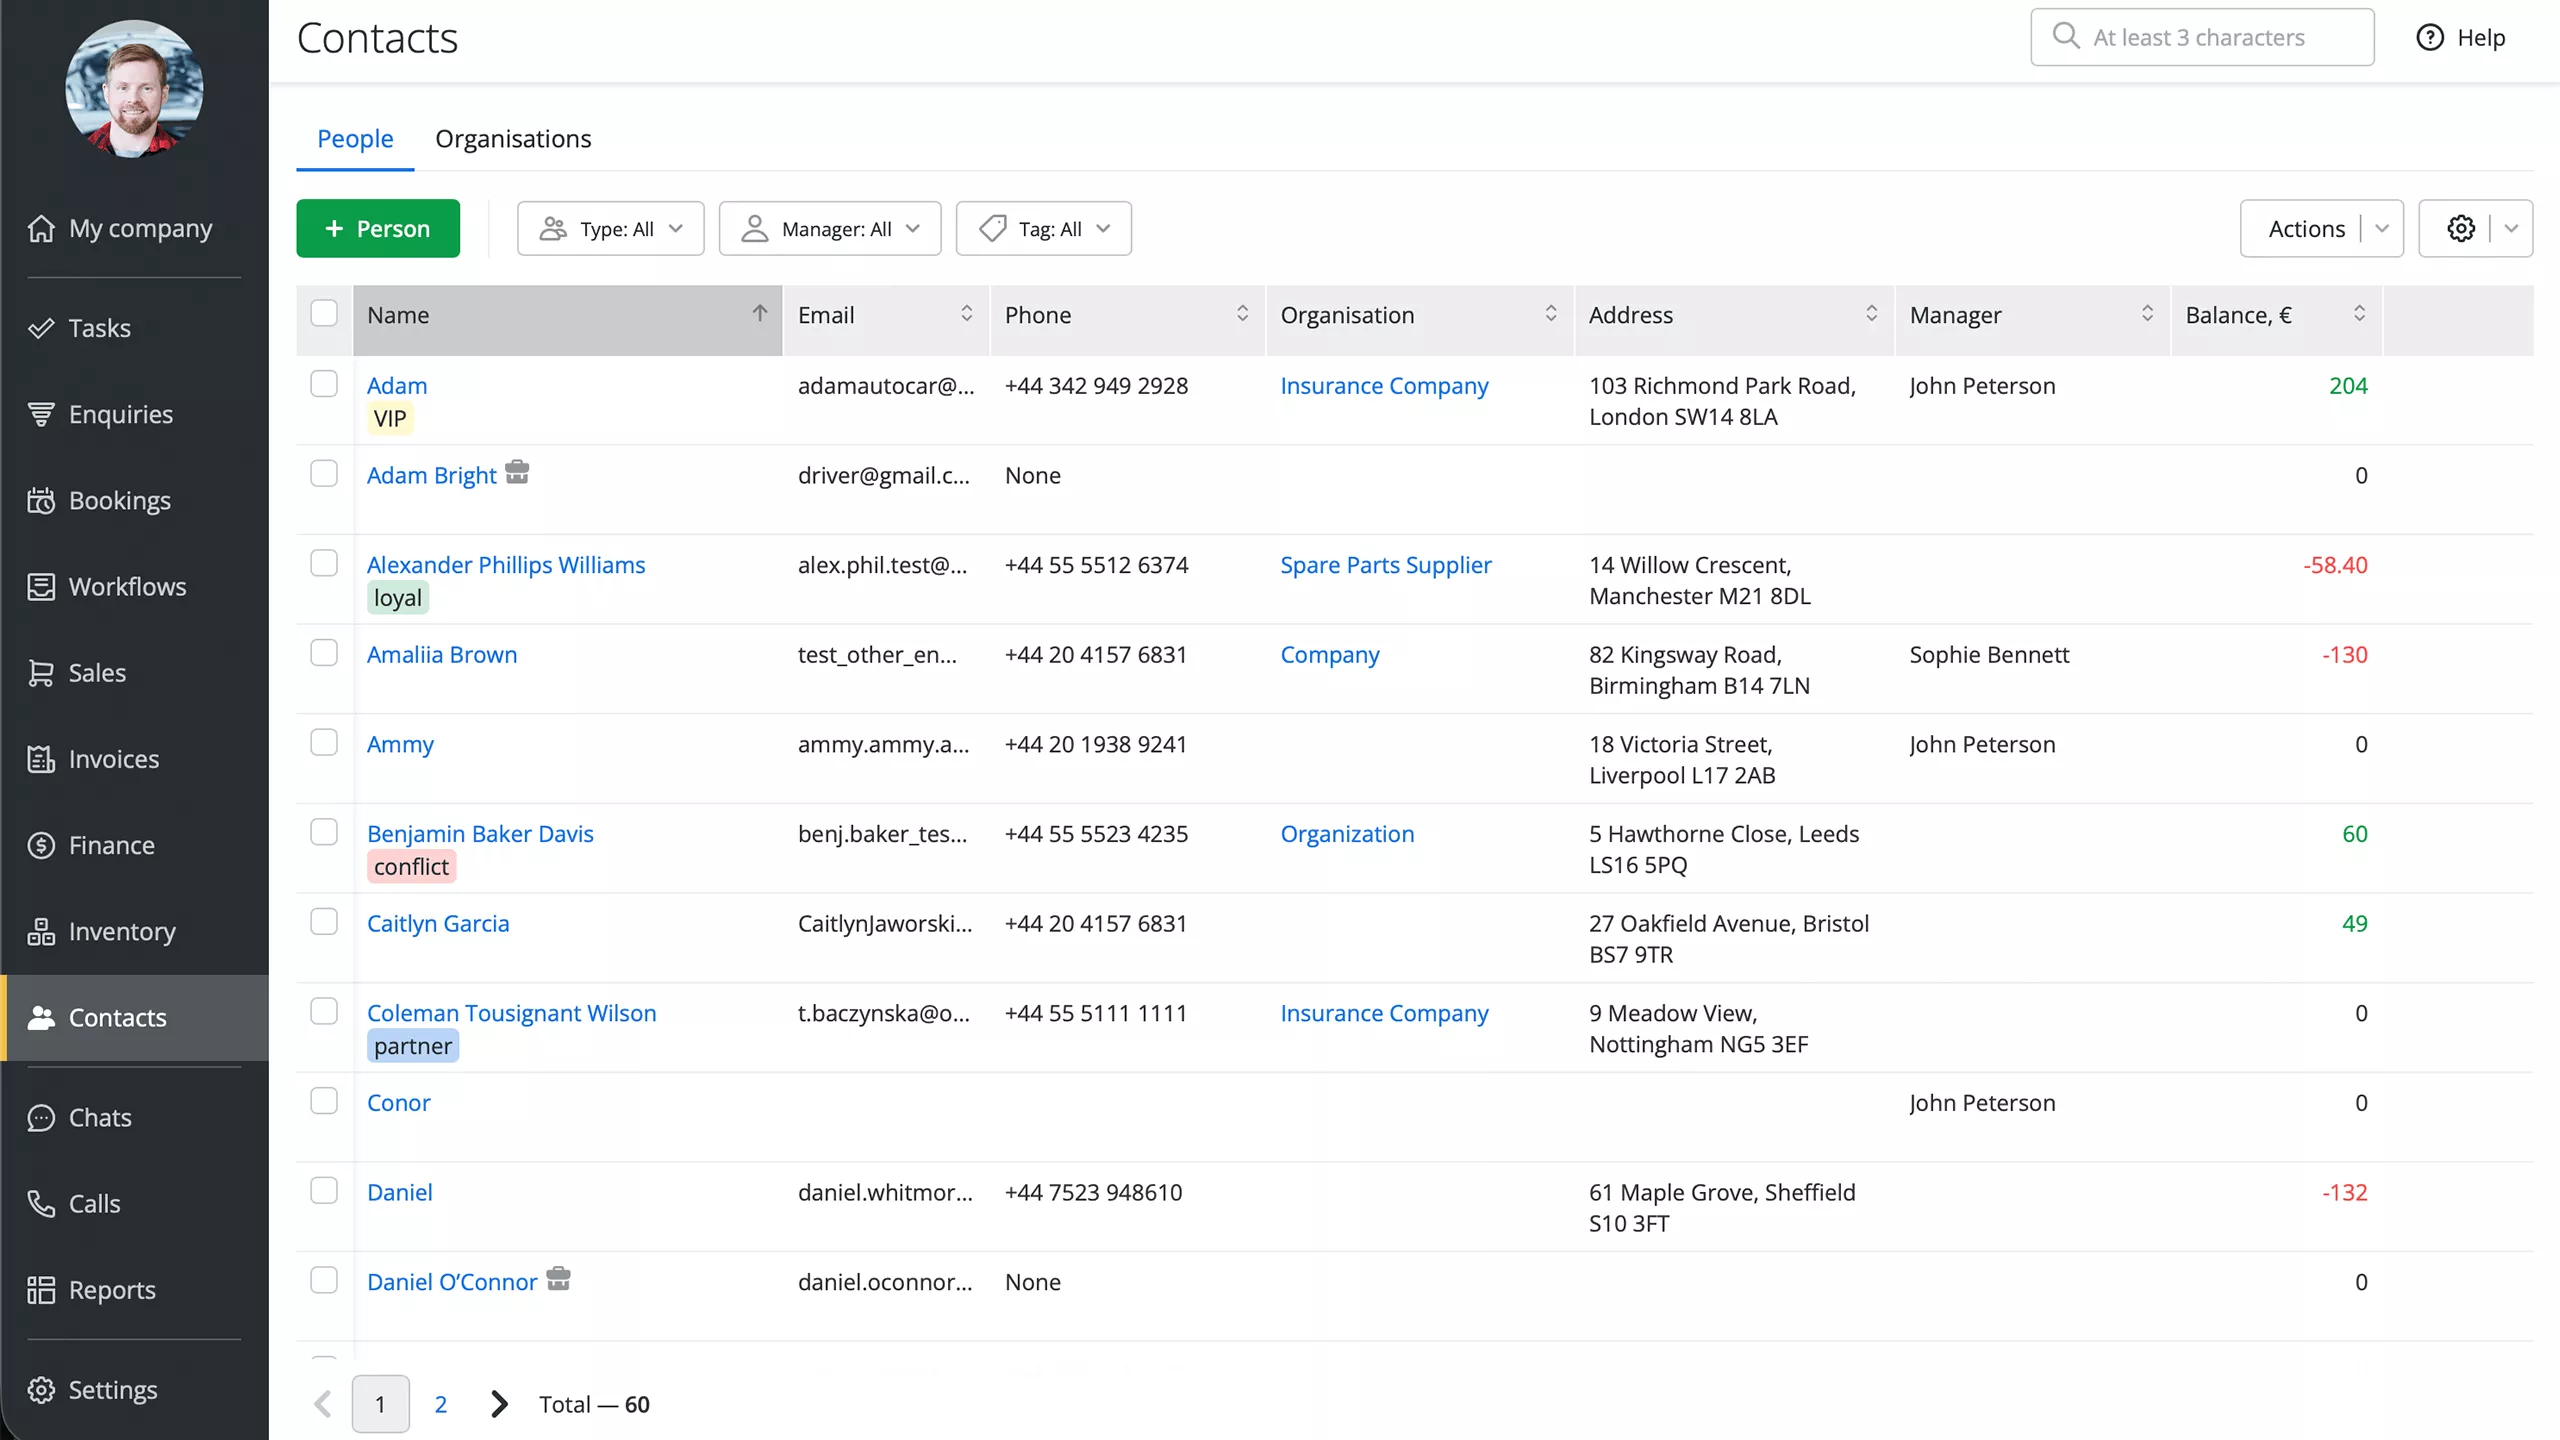The width and height of the screenshot is (2560, 1440).
Task: Go to page 2 of contacts
Action: click(440, 1404)
